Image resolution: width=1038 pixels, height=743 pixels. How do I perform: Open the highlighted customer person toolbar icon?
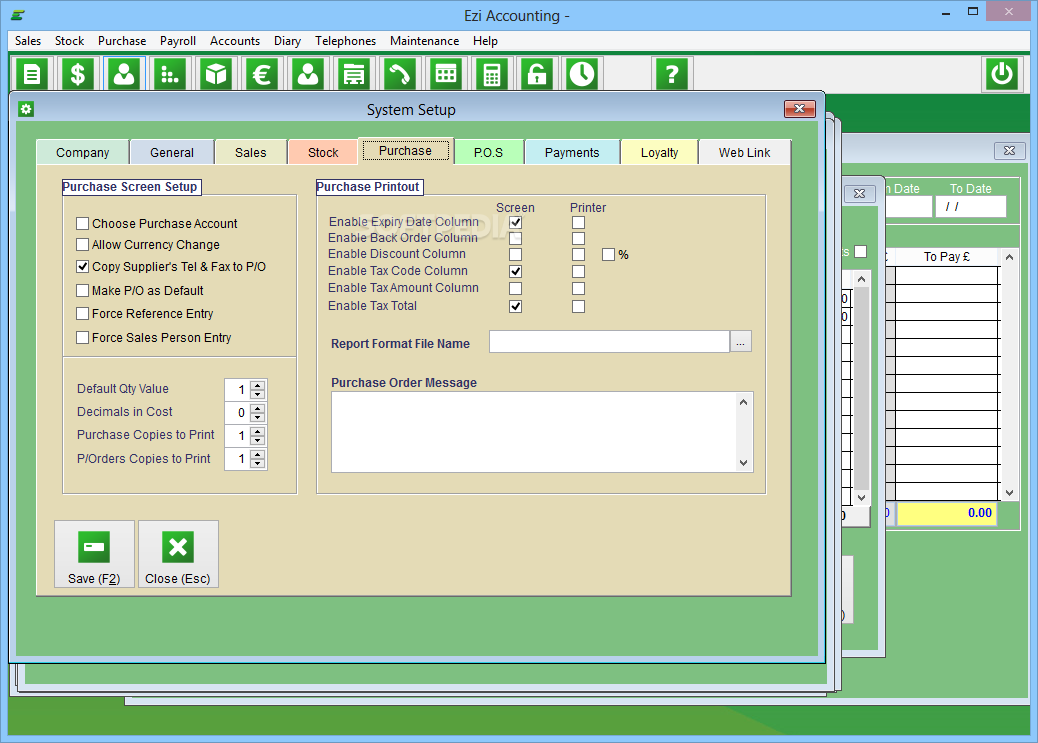click(x=124, y=74)
